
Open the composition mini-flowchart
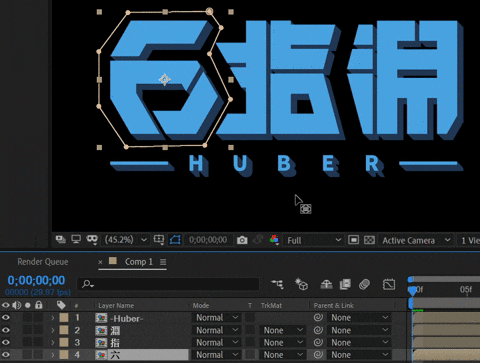pos(277,284)
